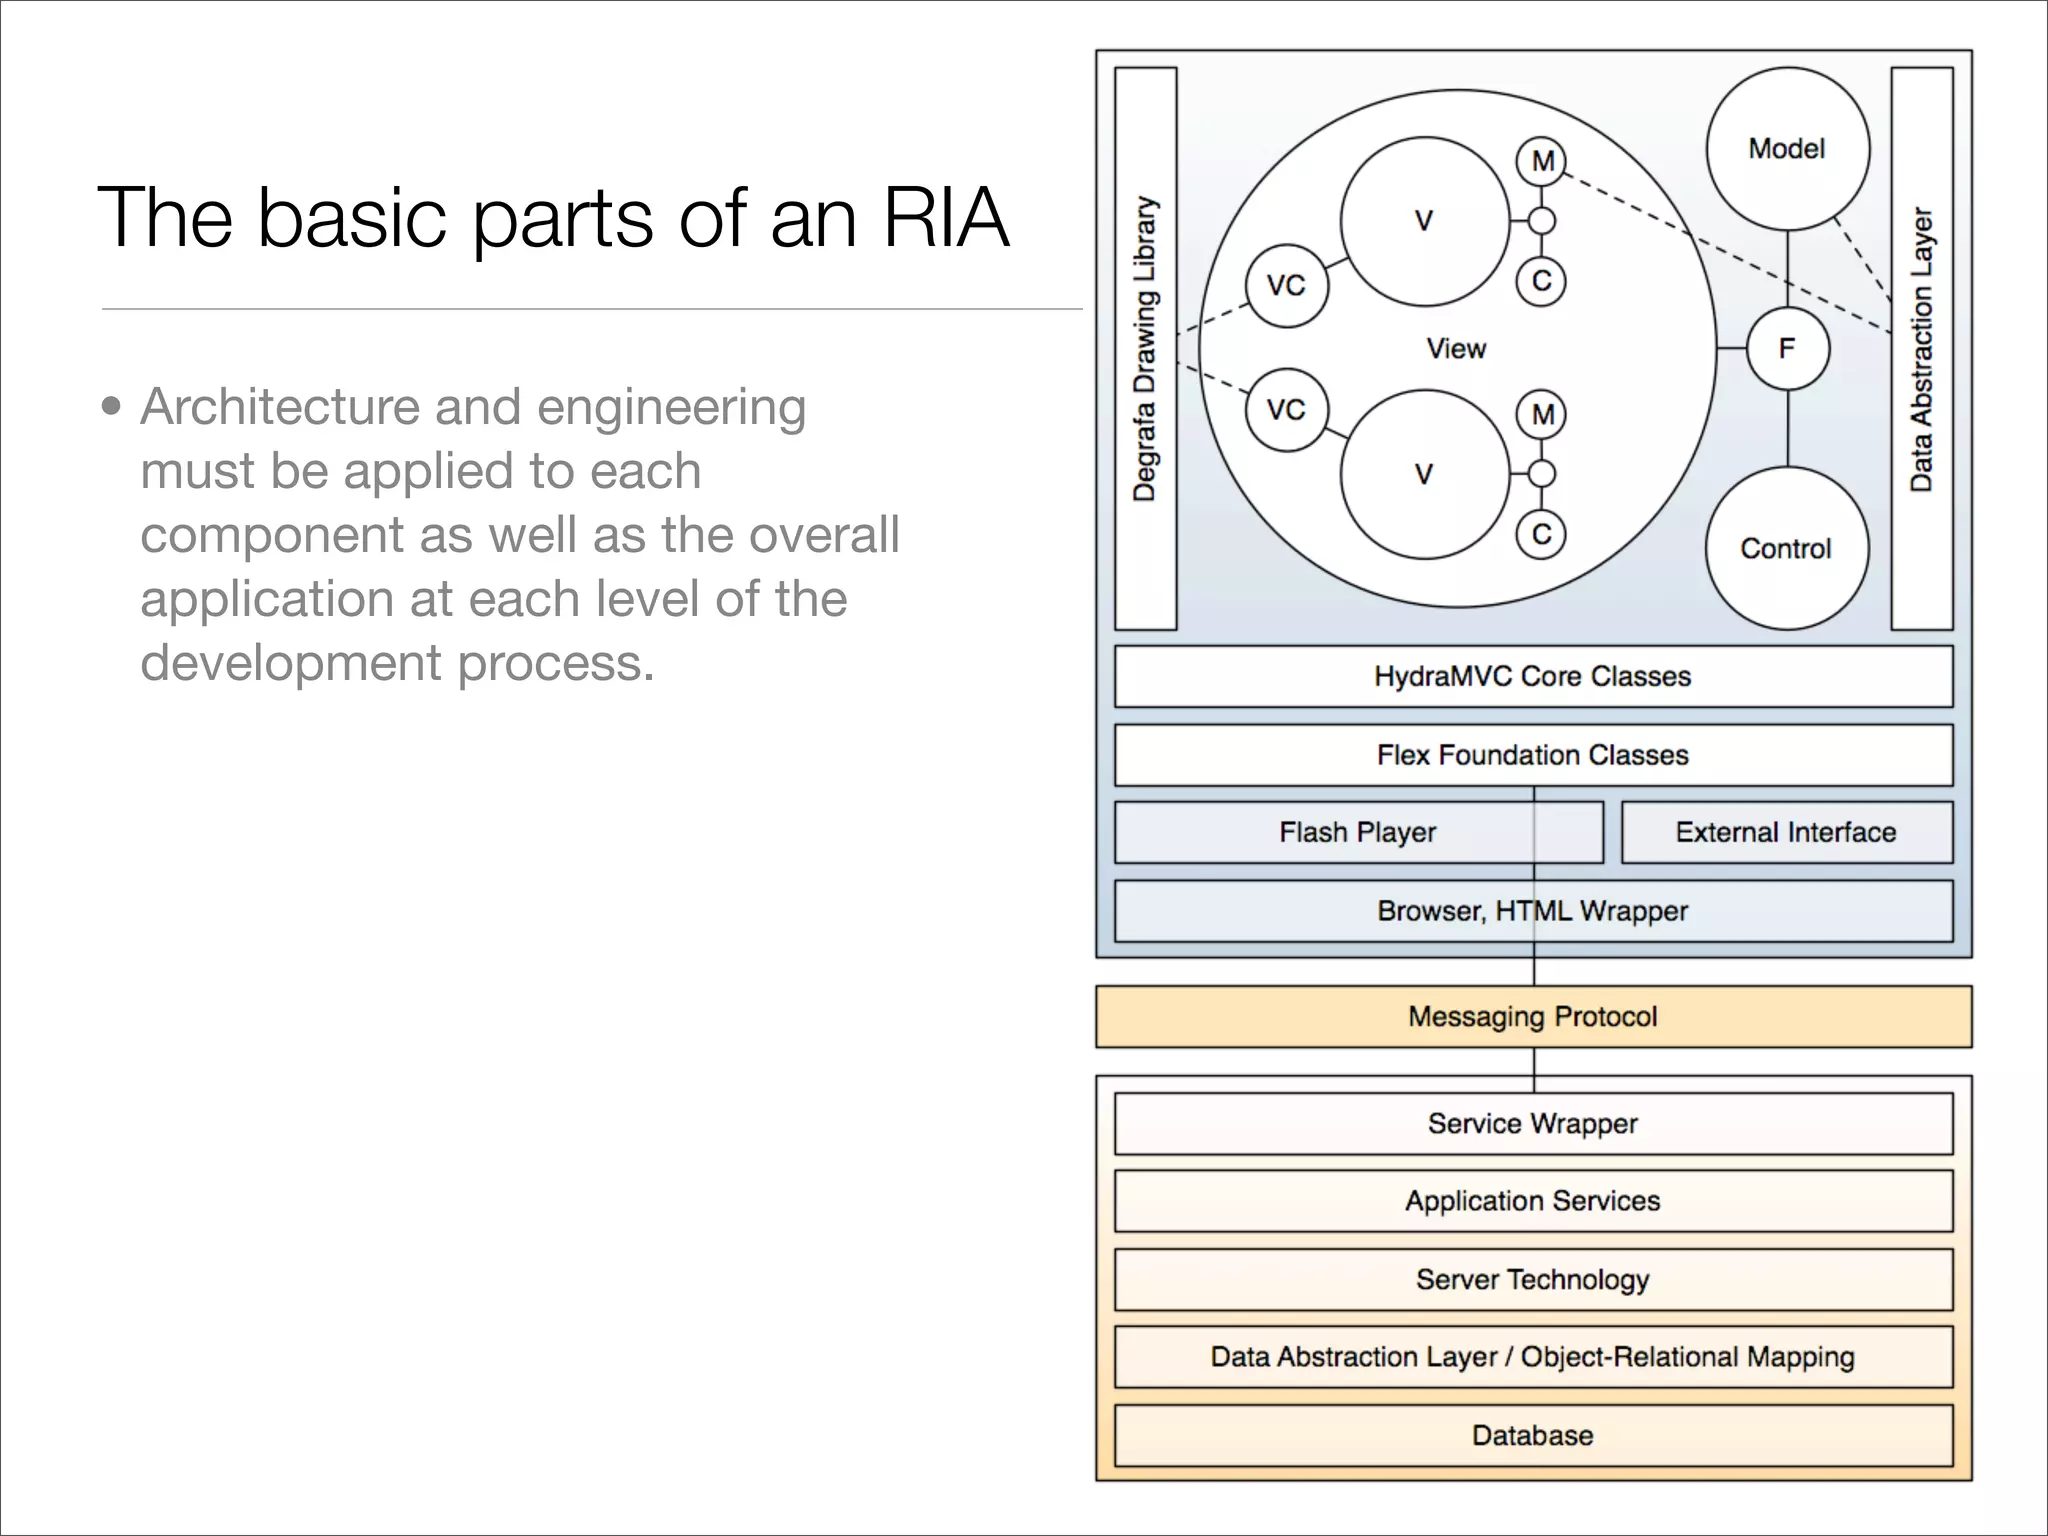Image resolution: width=2048 pixels, height=1536 pixels.
Task: Select the upper large V circle
Action: [x=1424, y=221]
